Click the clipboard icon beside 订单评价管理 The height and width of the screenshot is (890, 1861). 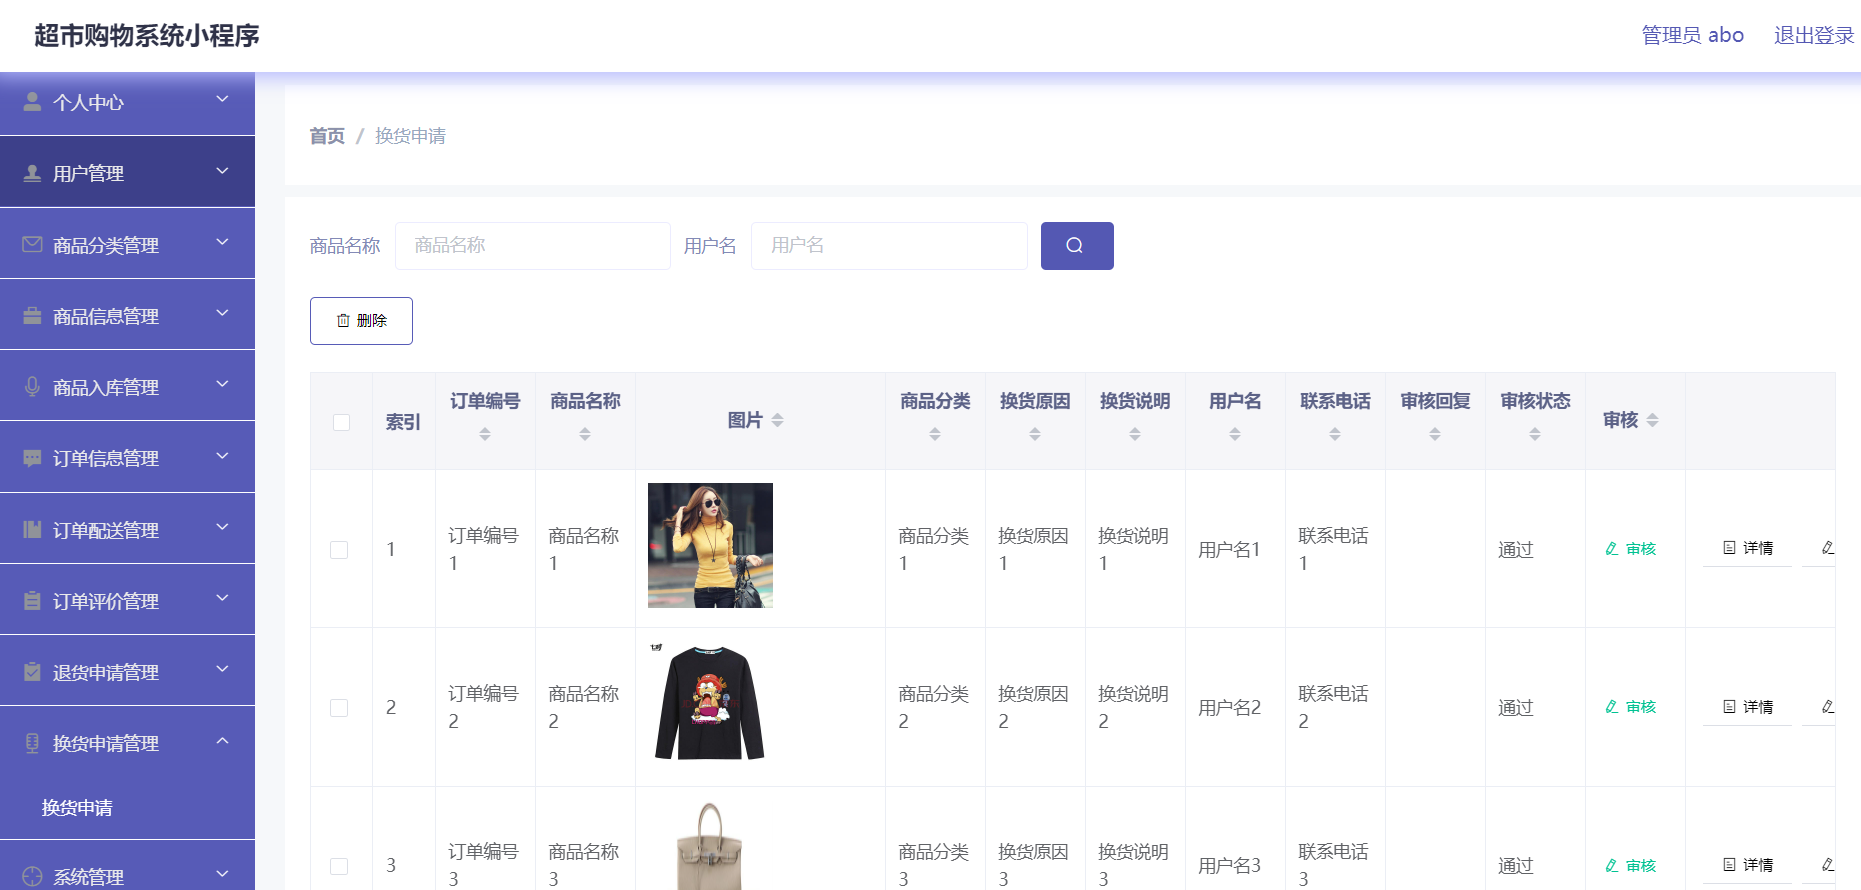coord(32,600)
